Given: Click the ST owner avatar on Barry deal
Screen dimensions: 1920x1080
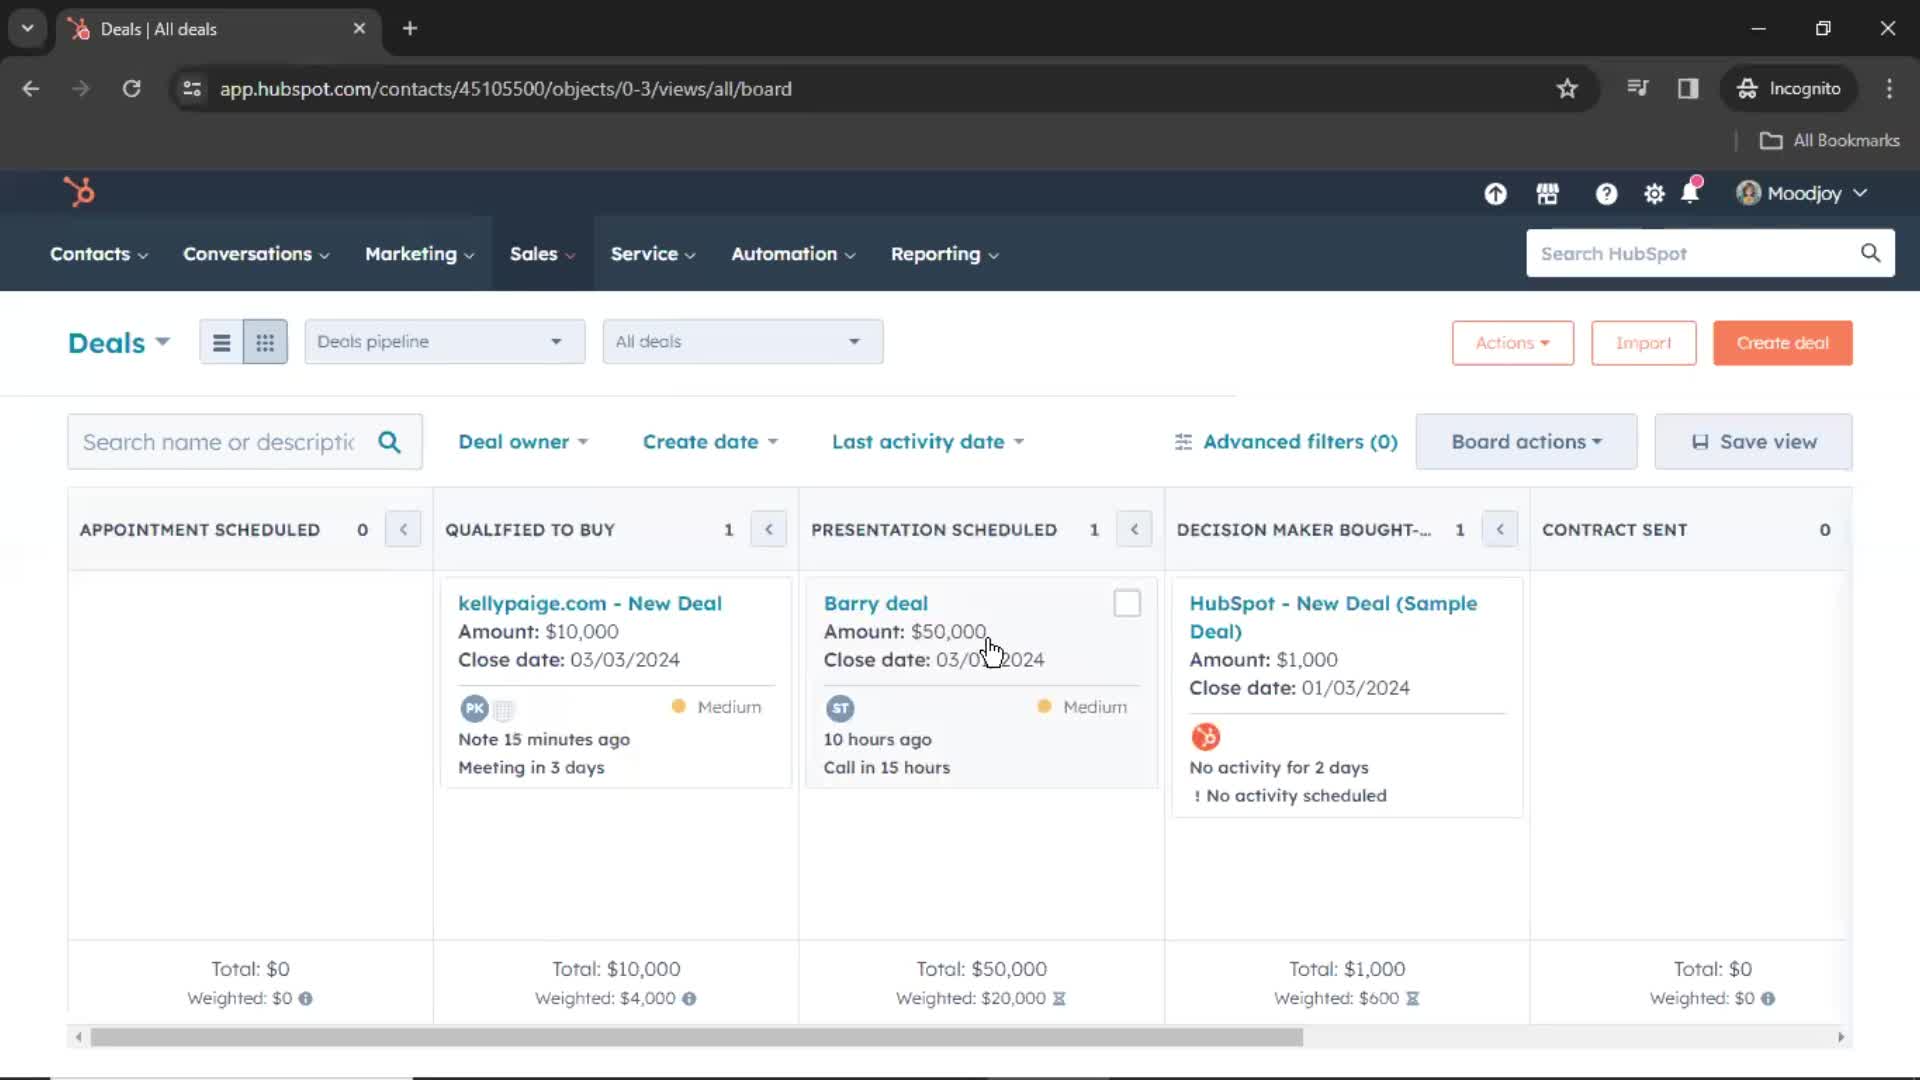Looking at the screenshot, I should (x=840, y=708).
